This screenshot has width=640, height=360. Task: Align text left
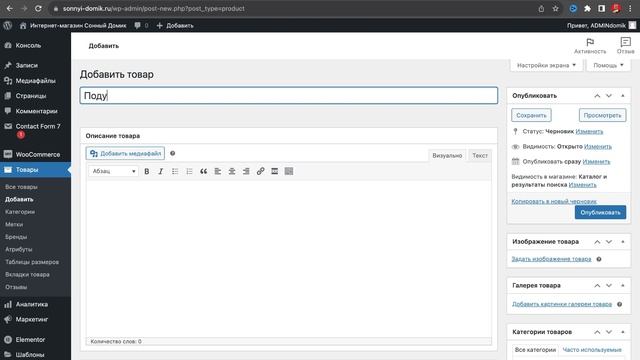click(218, 171)
